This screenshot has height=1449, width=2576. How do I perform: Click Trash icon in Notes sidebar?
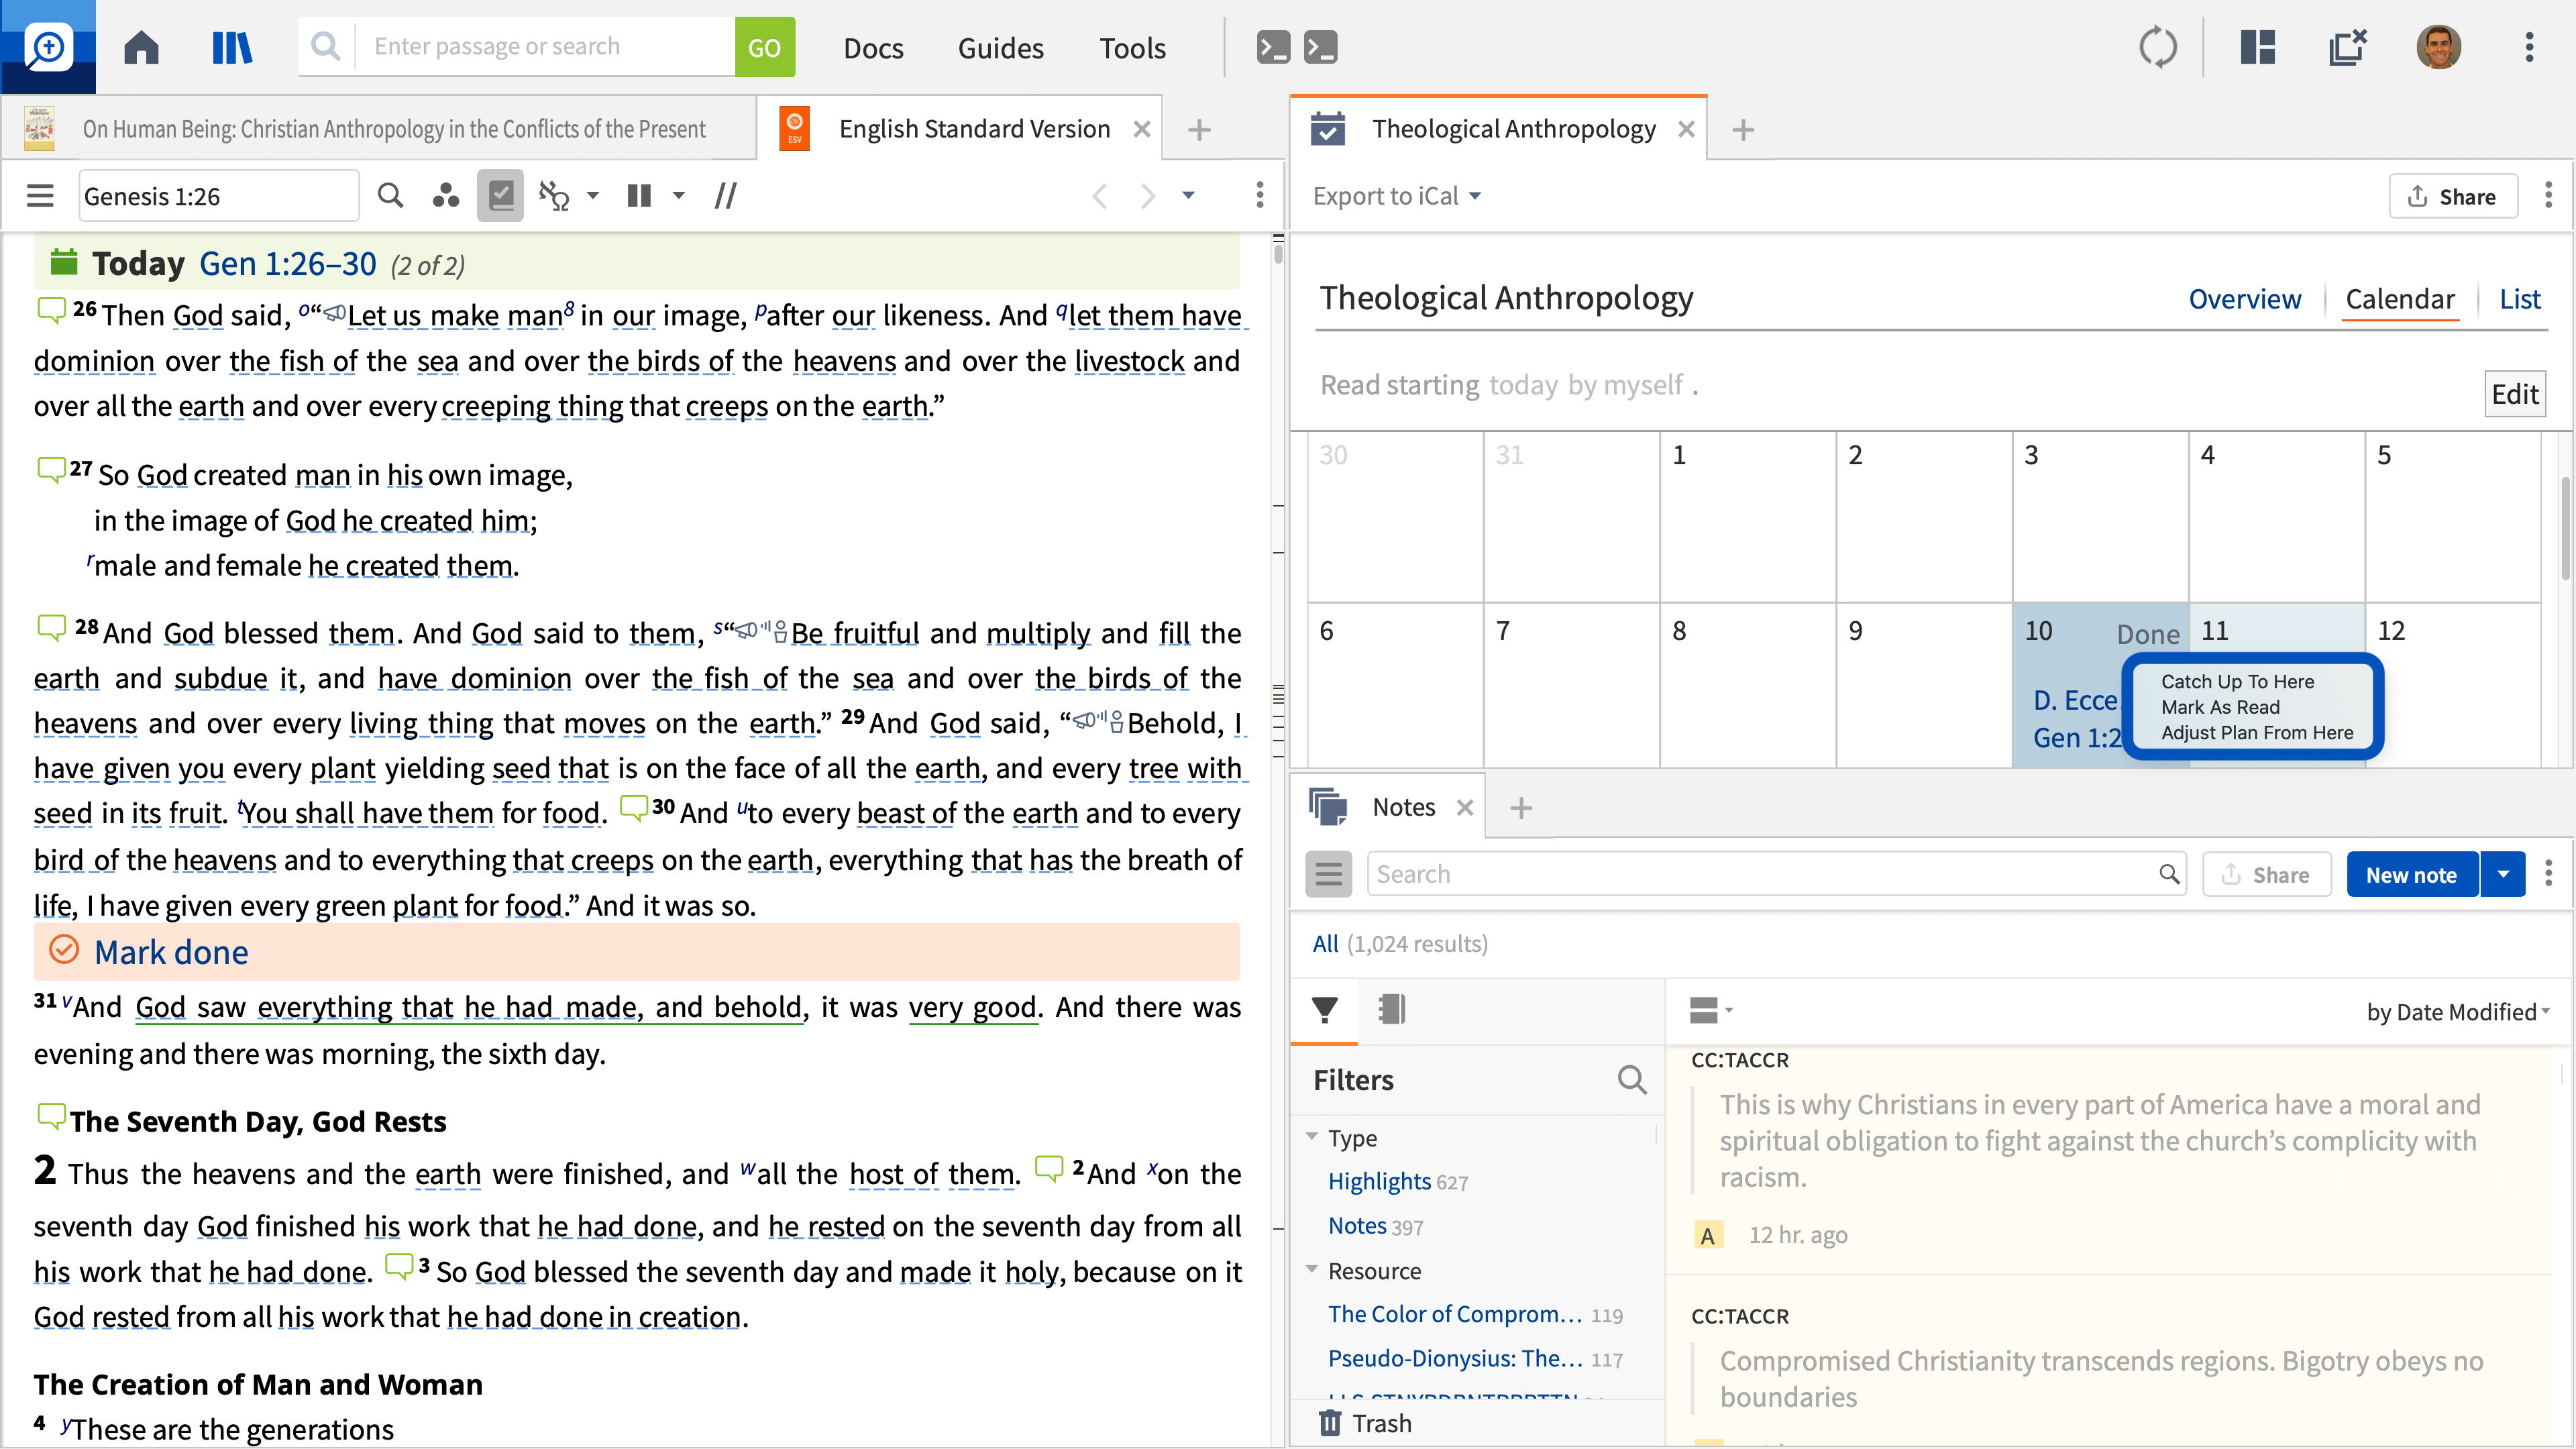click(1329, 1422)
